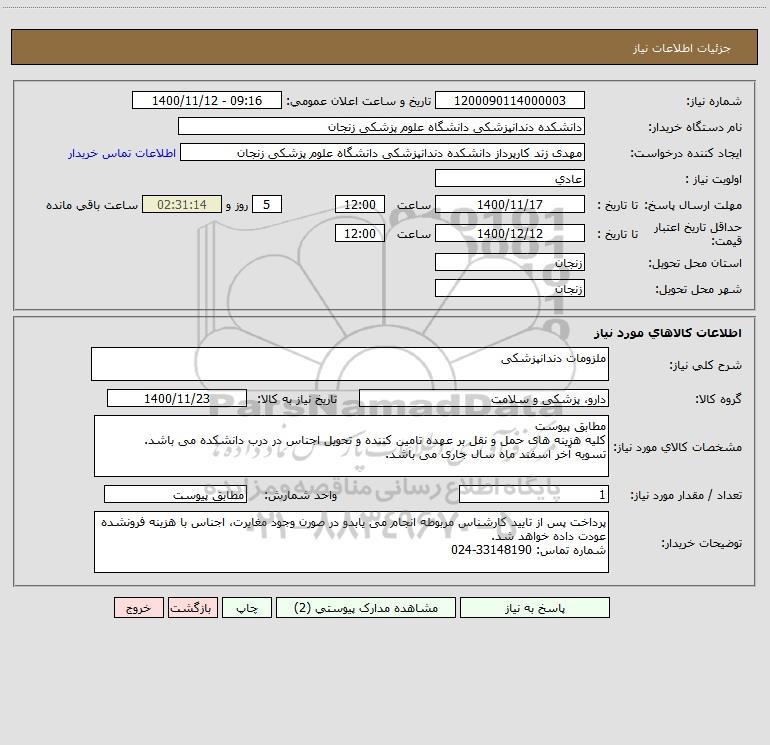Click the تاریخ و ساعت اعلان عمومی label
The width and height of the screenshot is (770, 745).
(x=358, y=101)
